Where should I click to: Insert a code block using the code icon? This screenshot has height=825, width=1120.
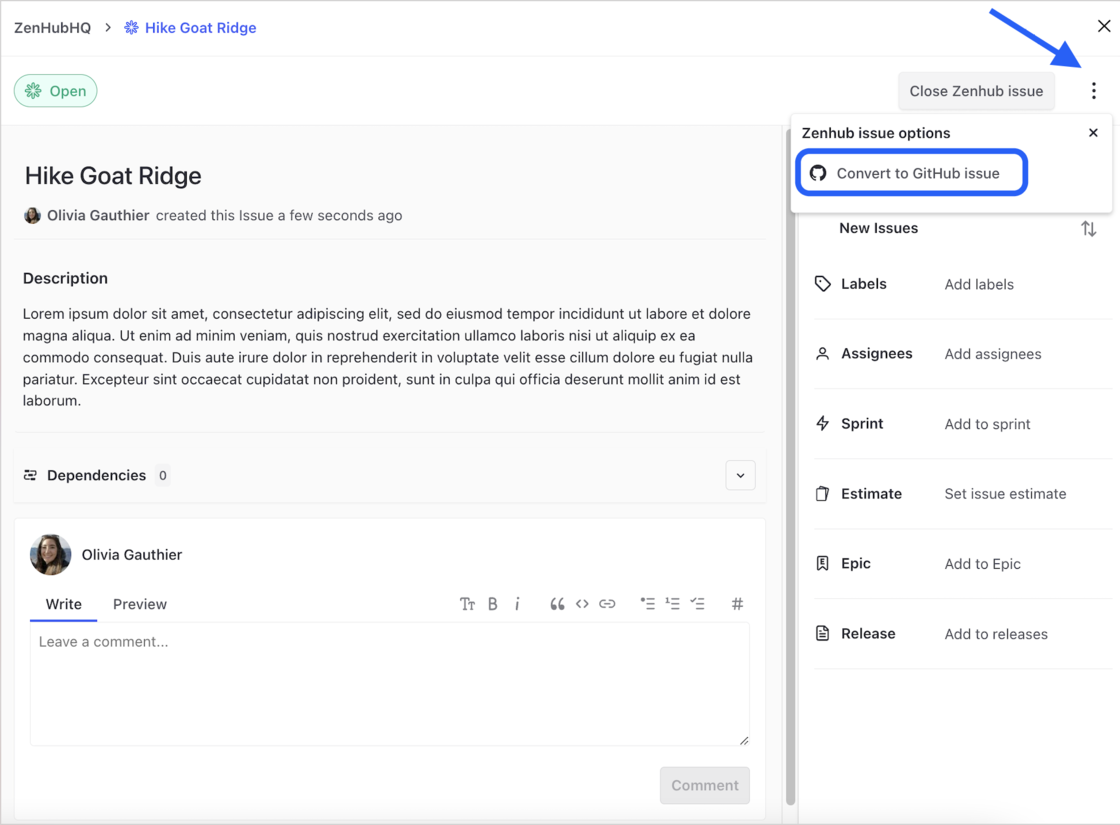[582, 603]
